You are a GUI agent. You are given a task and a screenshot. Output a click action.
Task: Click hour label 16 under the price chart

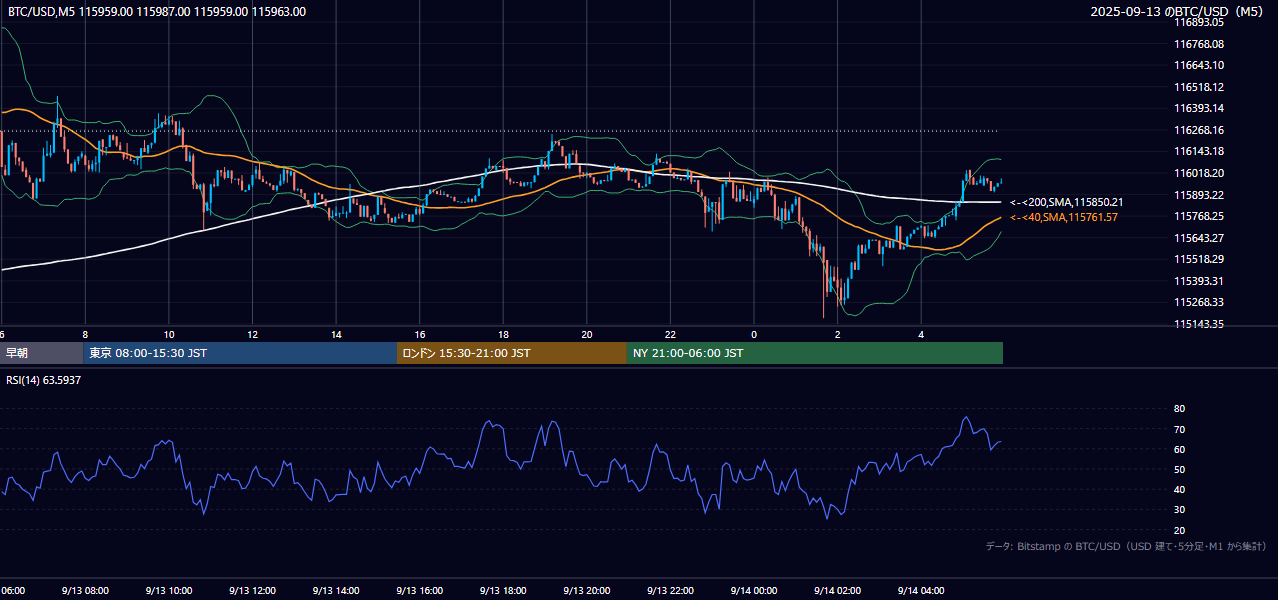(x=420, y=335)
